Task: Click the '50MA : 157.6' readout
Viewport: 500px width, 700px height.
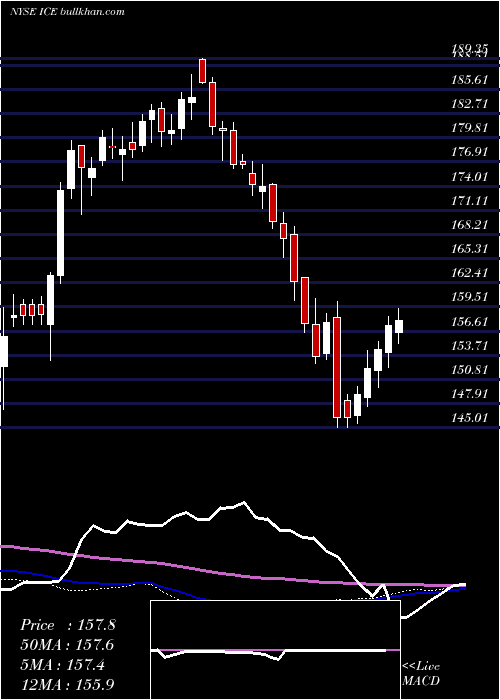Action: [x=67, y=646]
